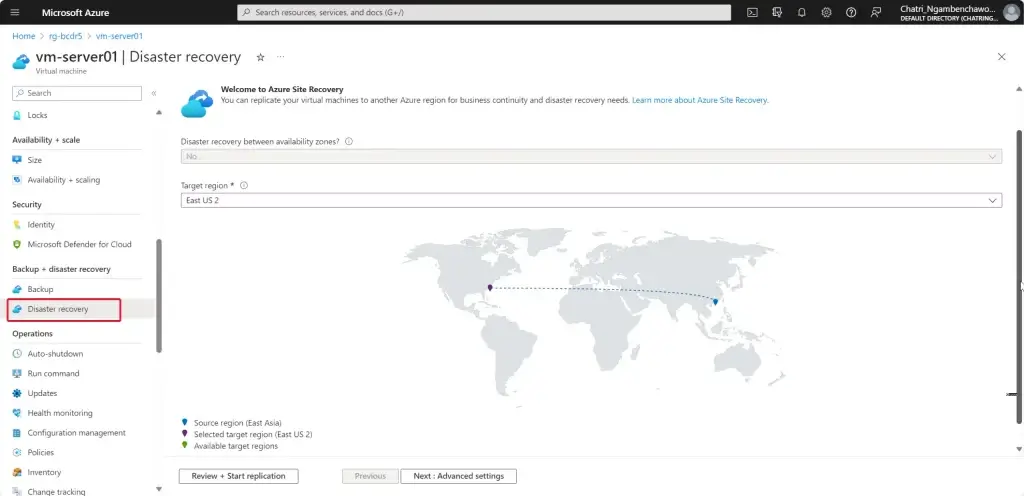
Task: Click the side menu scrollbar thumb
Action: click(x=159, y=296)
